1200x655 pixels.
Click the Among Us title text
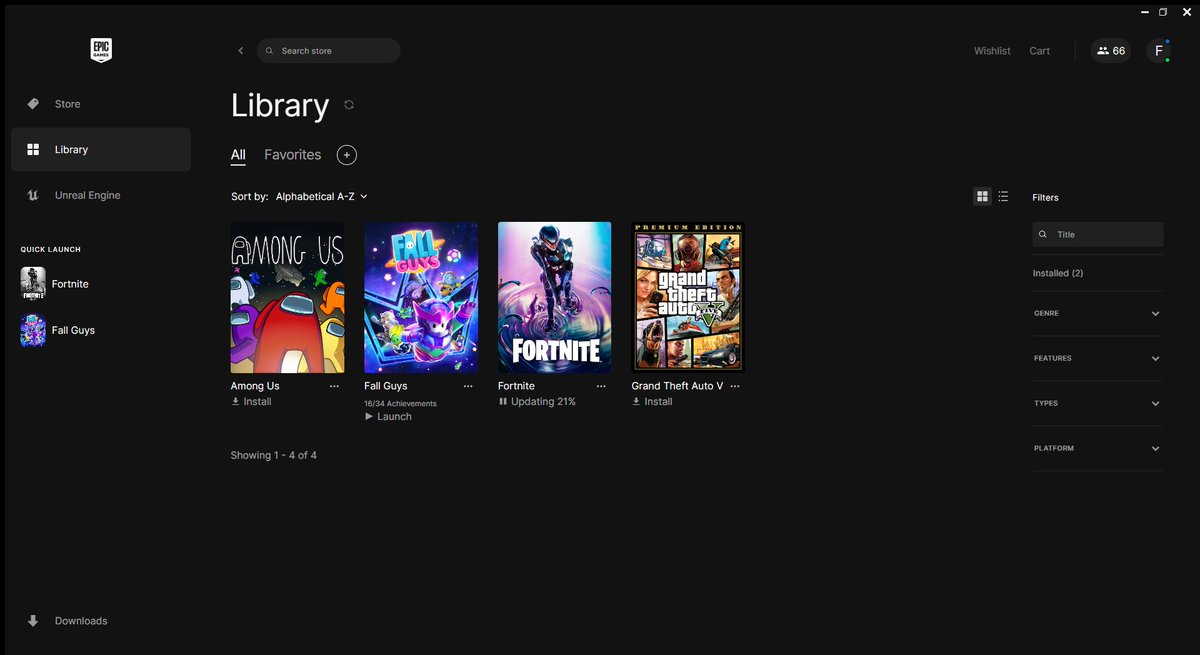[255, 386]
